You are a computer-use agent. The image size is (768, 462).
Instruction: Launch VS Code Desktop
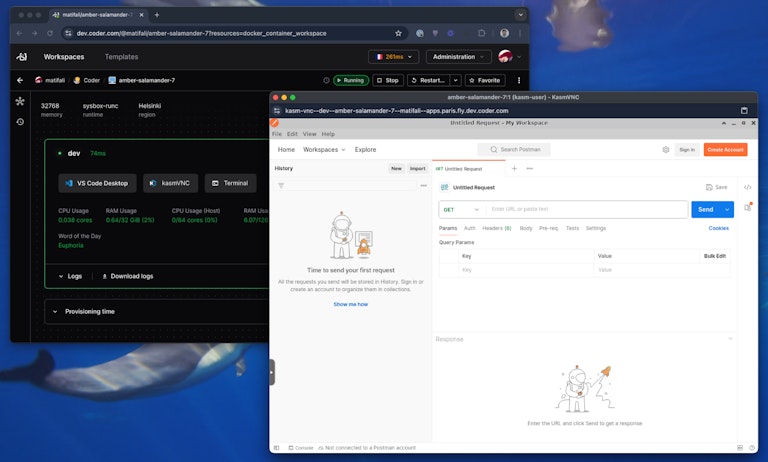pos(97,183)
